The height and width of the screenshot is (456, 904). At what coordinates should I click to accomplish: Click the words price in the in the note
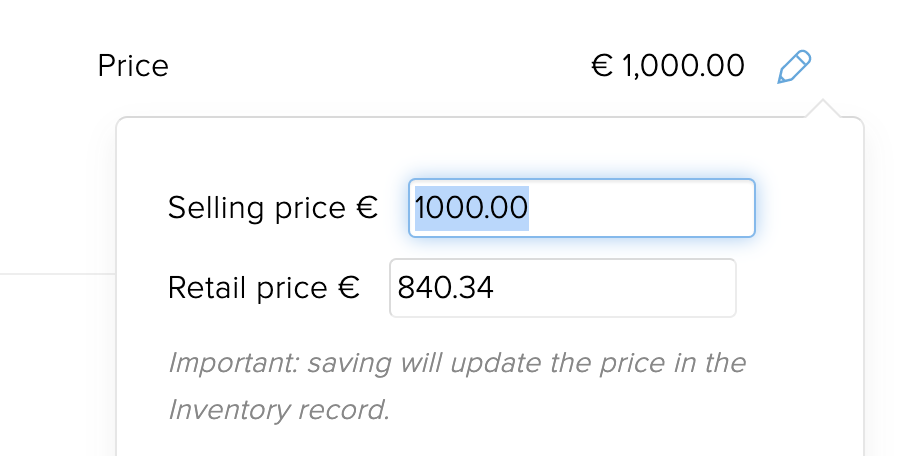(x=673, y=364)
